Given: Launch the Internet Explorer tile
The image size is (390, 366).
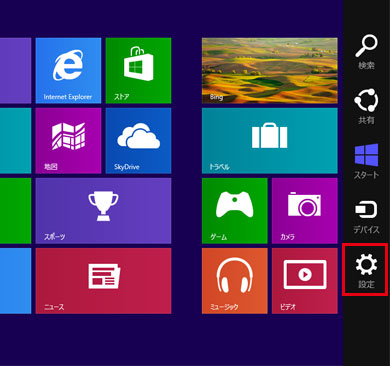Looking at the screenshot, I should pos(68,71).
